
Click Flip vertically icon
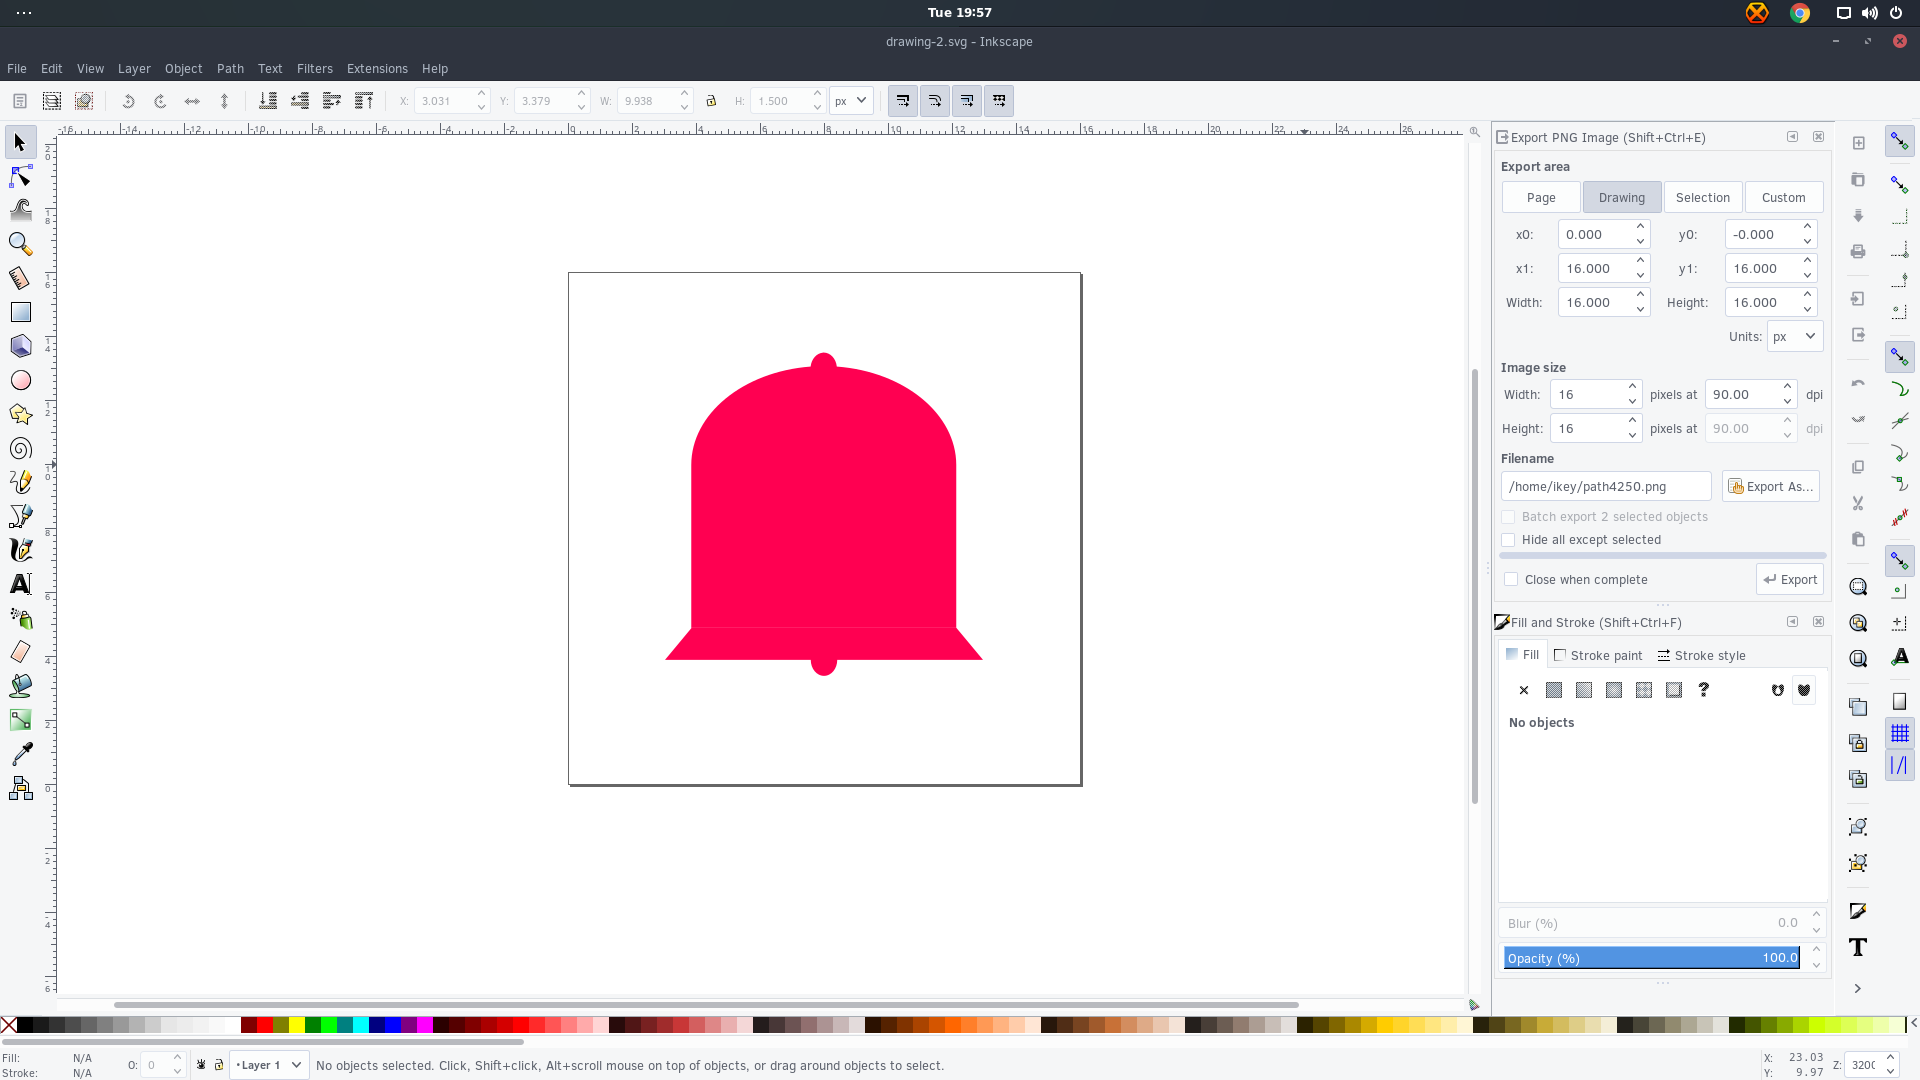coord(224,101)
